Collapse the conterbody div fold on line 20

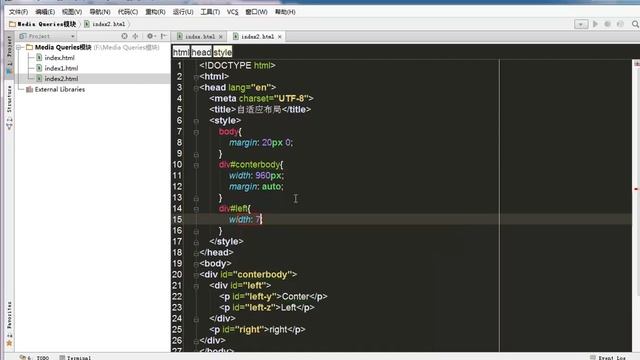point(196,275)
